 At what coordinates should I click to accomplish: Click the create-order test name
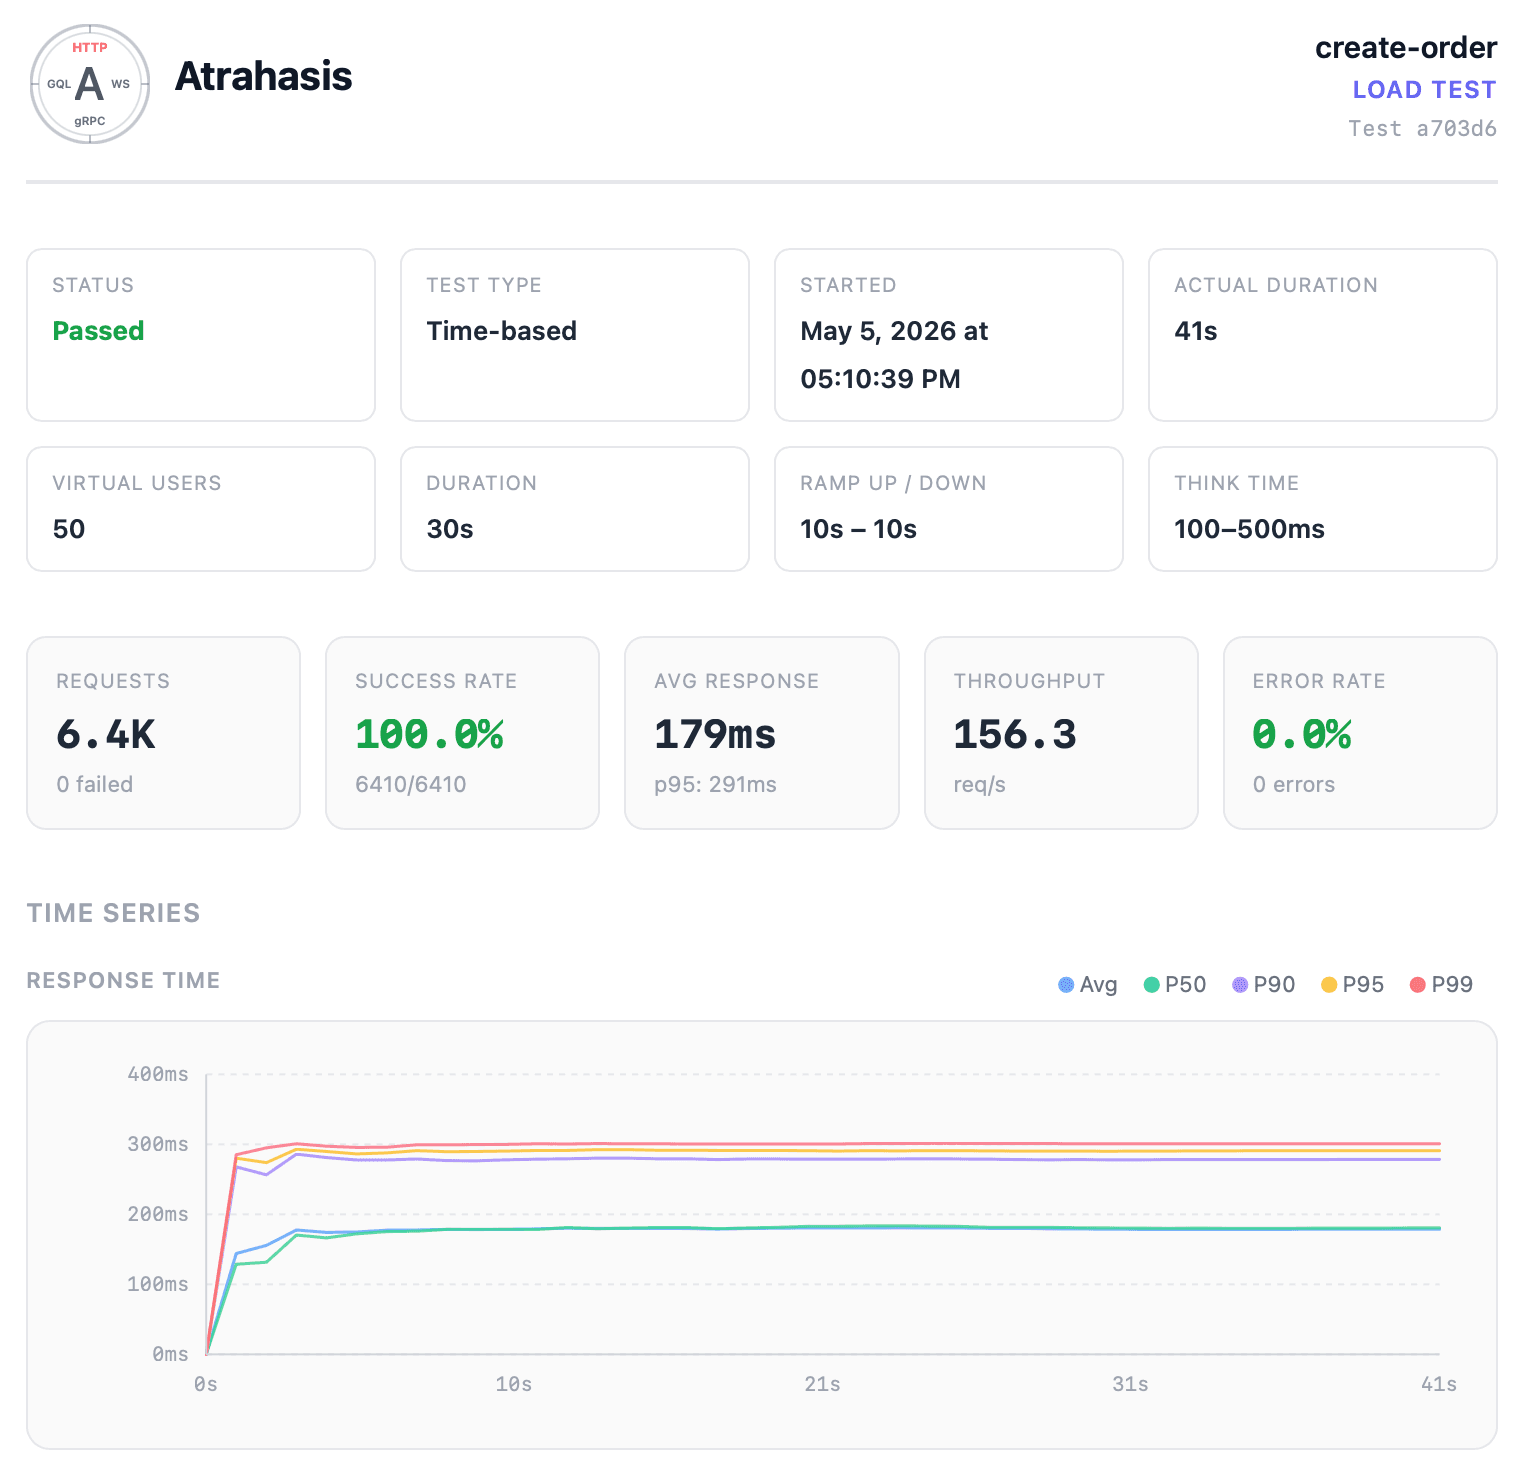click(1406, 48)
